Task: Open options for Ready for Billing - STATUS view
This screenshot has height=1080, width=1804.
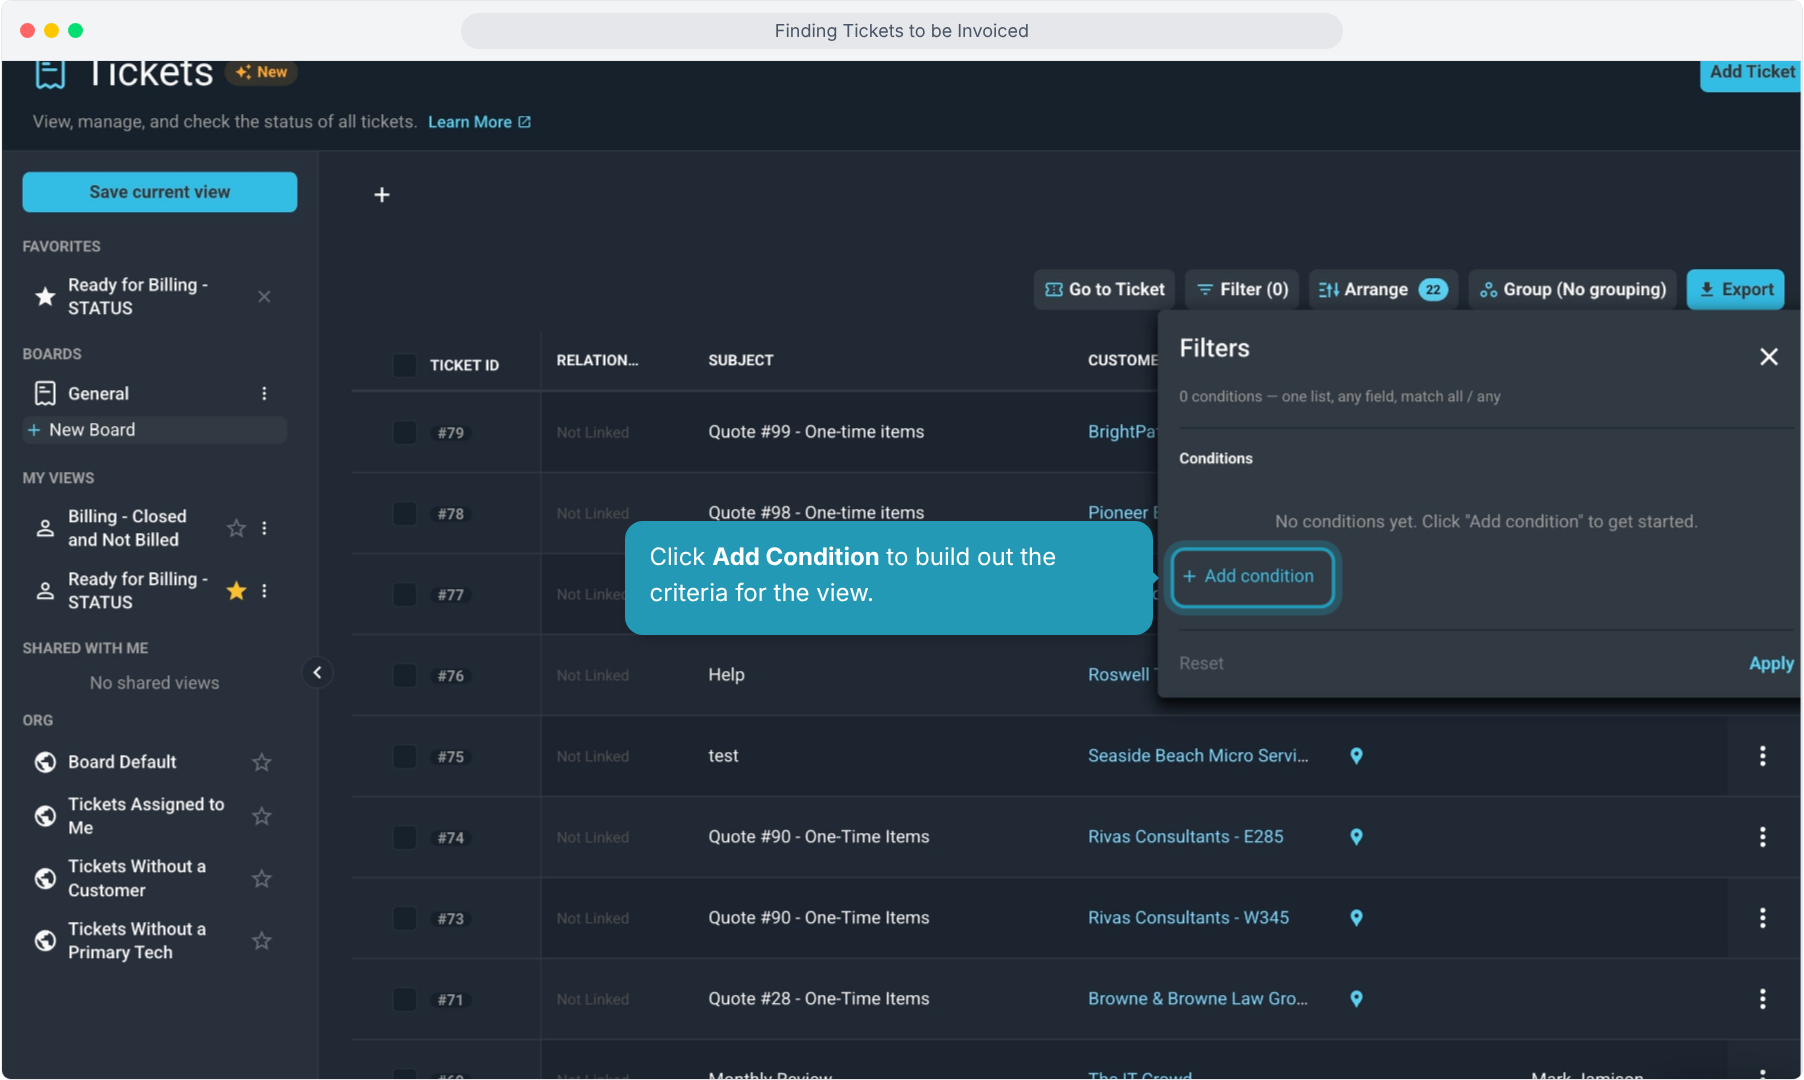Action: [264, 591]
